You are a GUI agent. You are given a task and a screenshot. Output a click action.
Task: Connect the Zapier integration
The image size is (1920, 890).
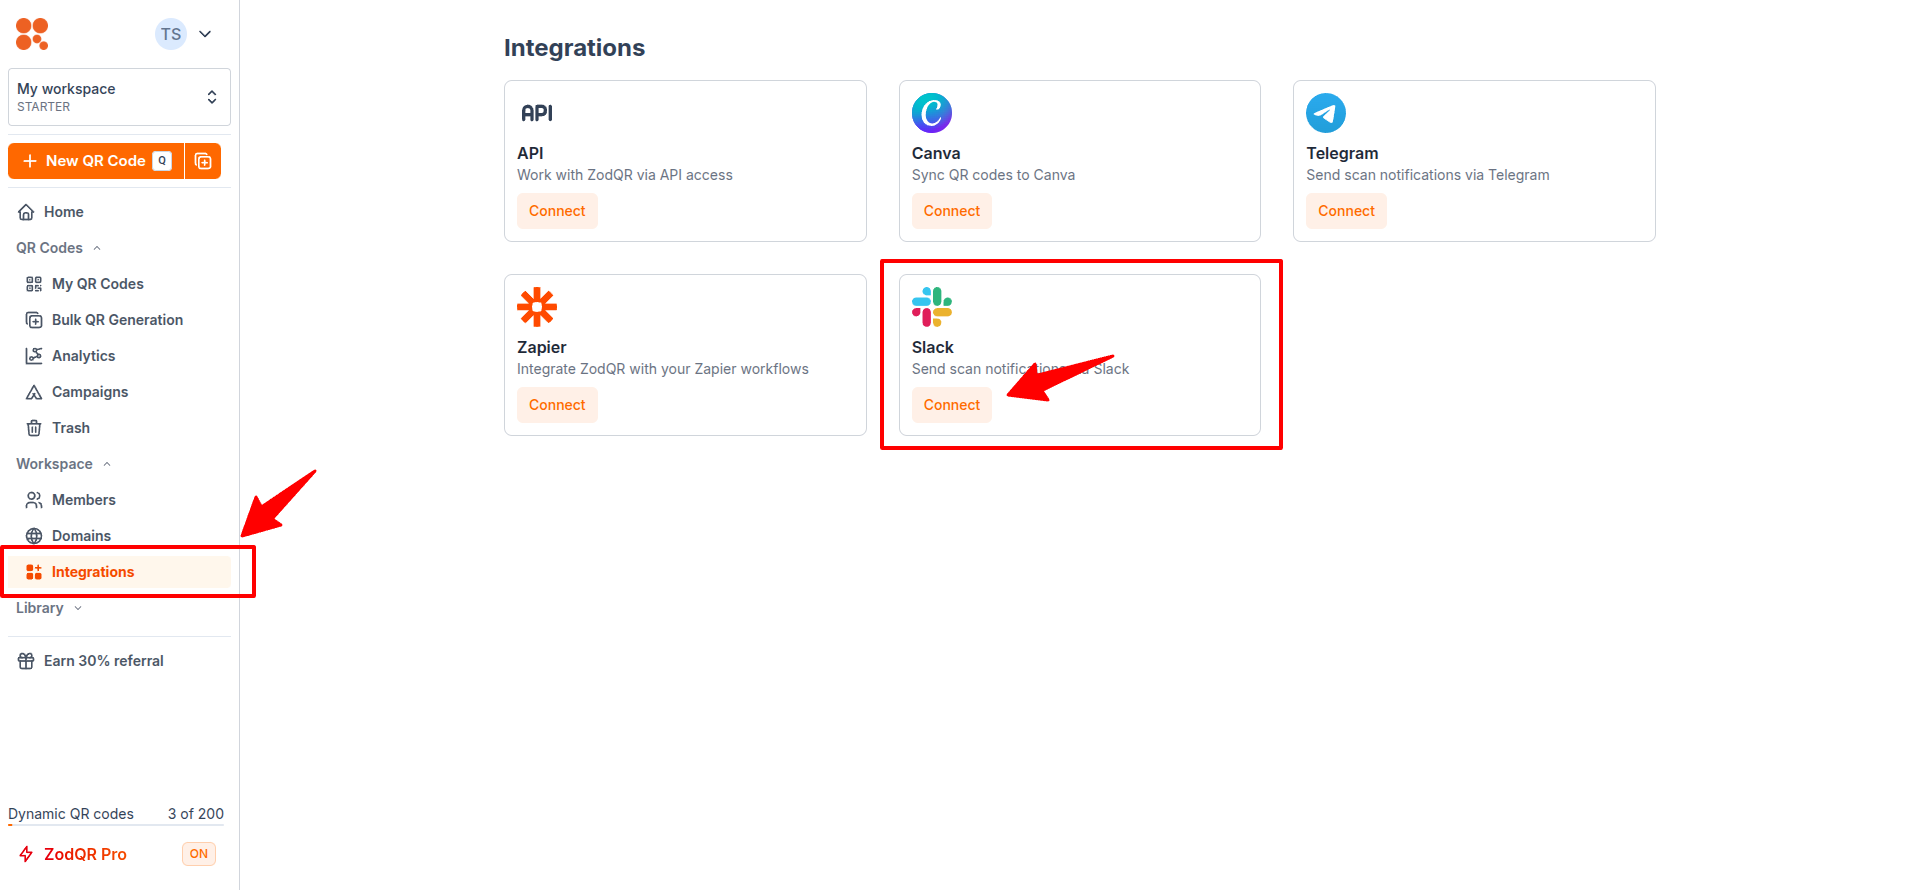557,405
